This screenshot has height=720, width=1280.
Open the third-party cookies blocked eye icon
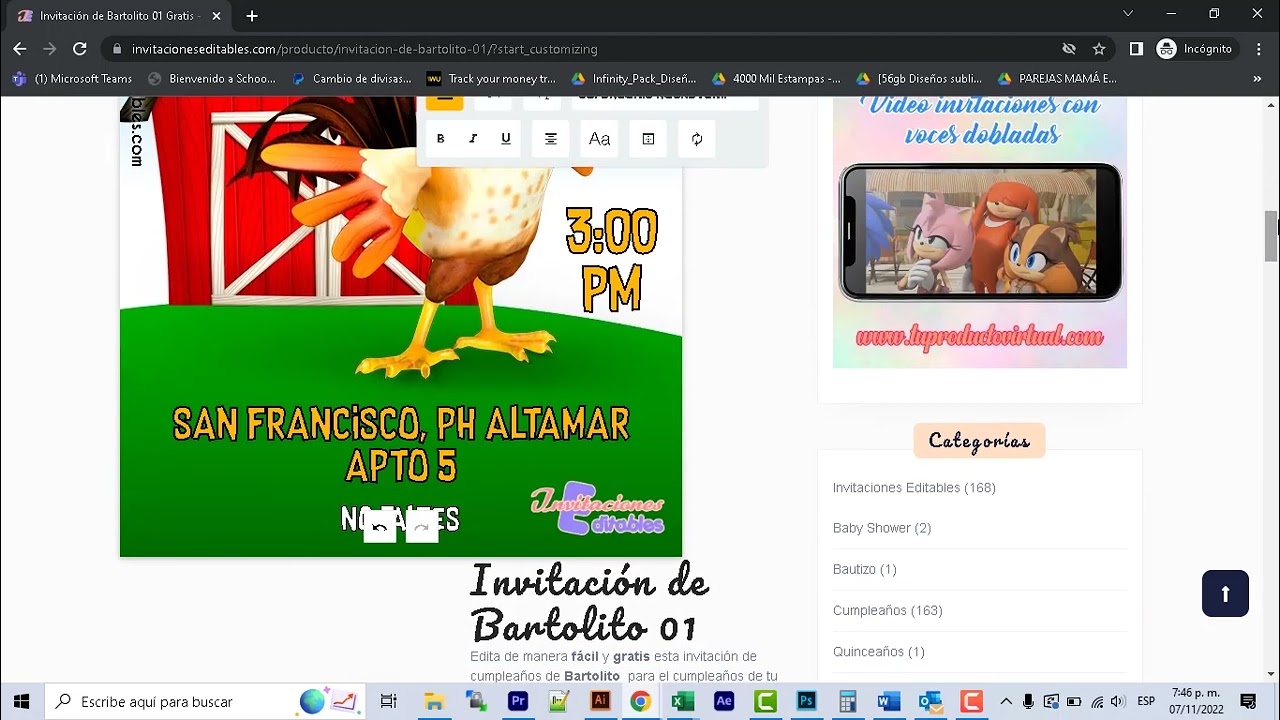1069,49
